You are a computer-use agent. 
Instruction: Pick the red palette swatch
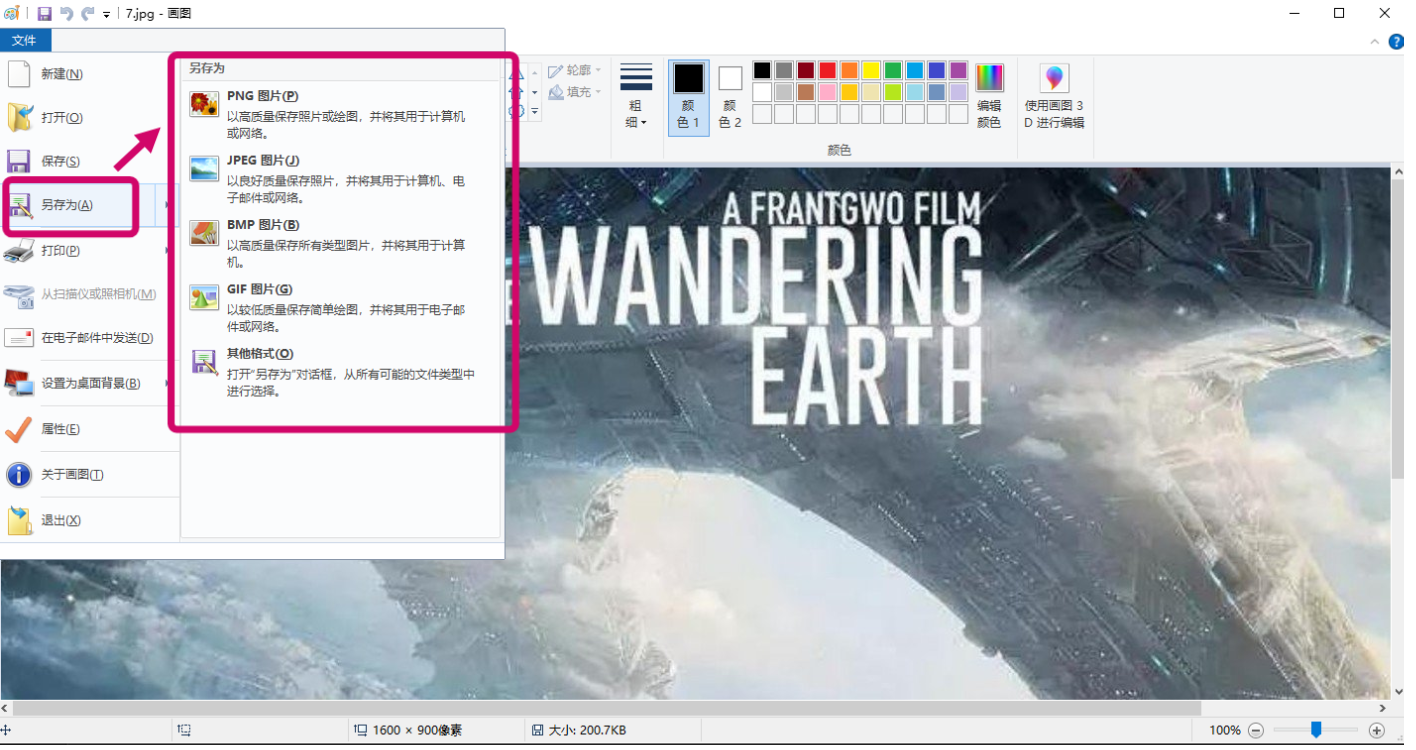(x=827, y=71)
